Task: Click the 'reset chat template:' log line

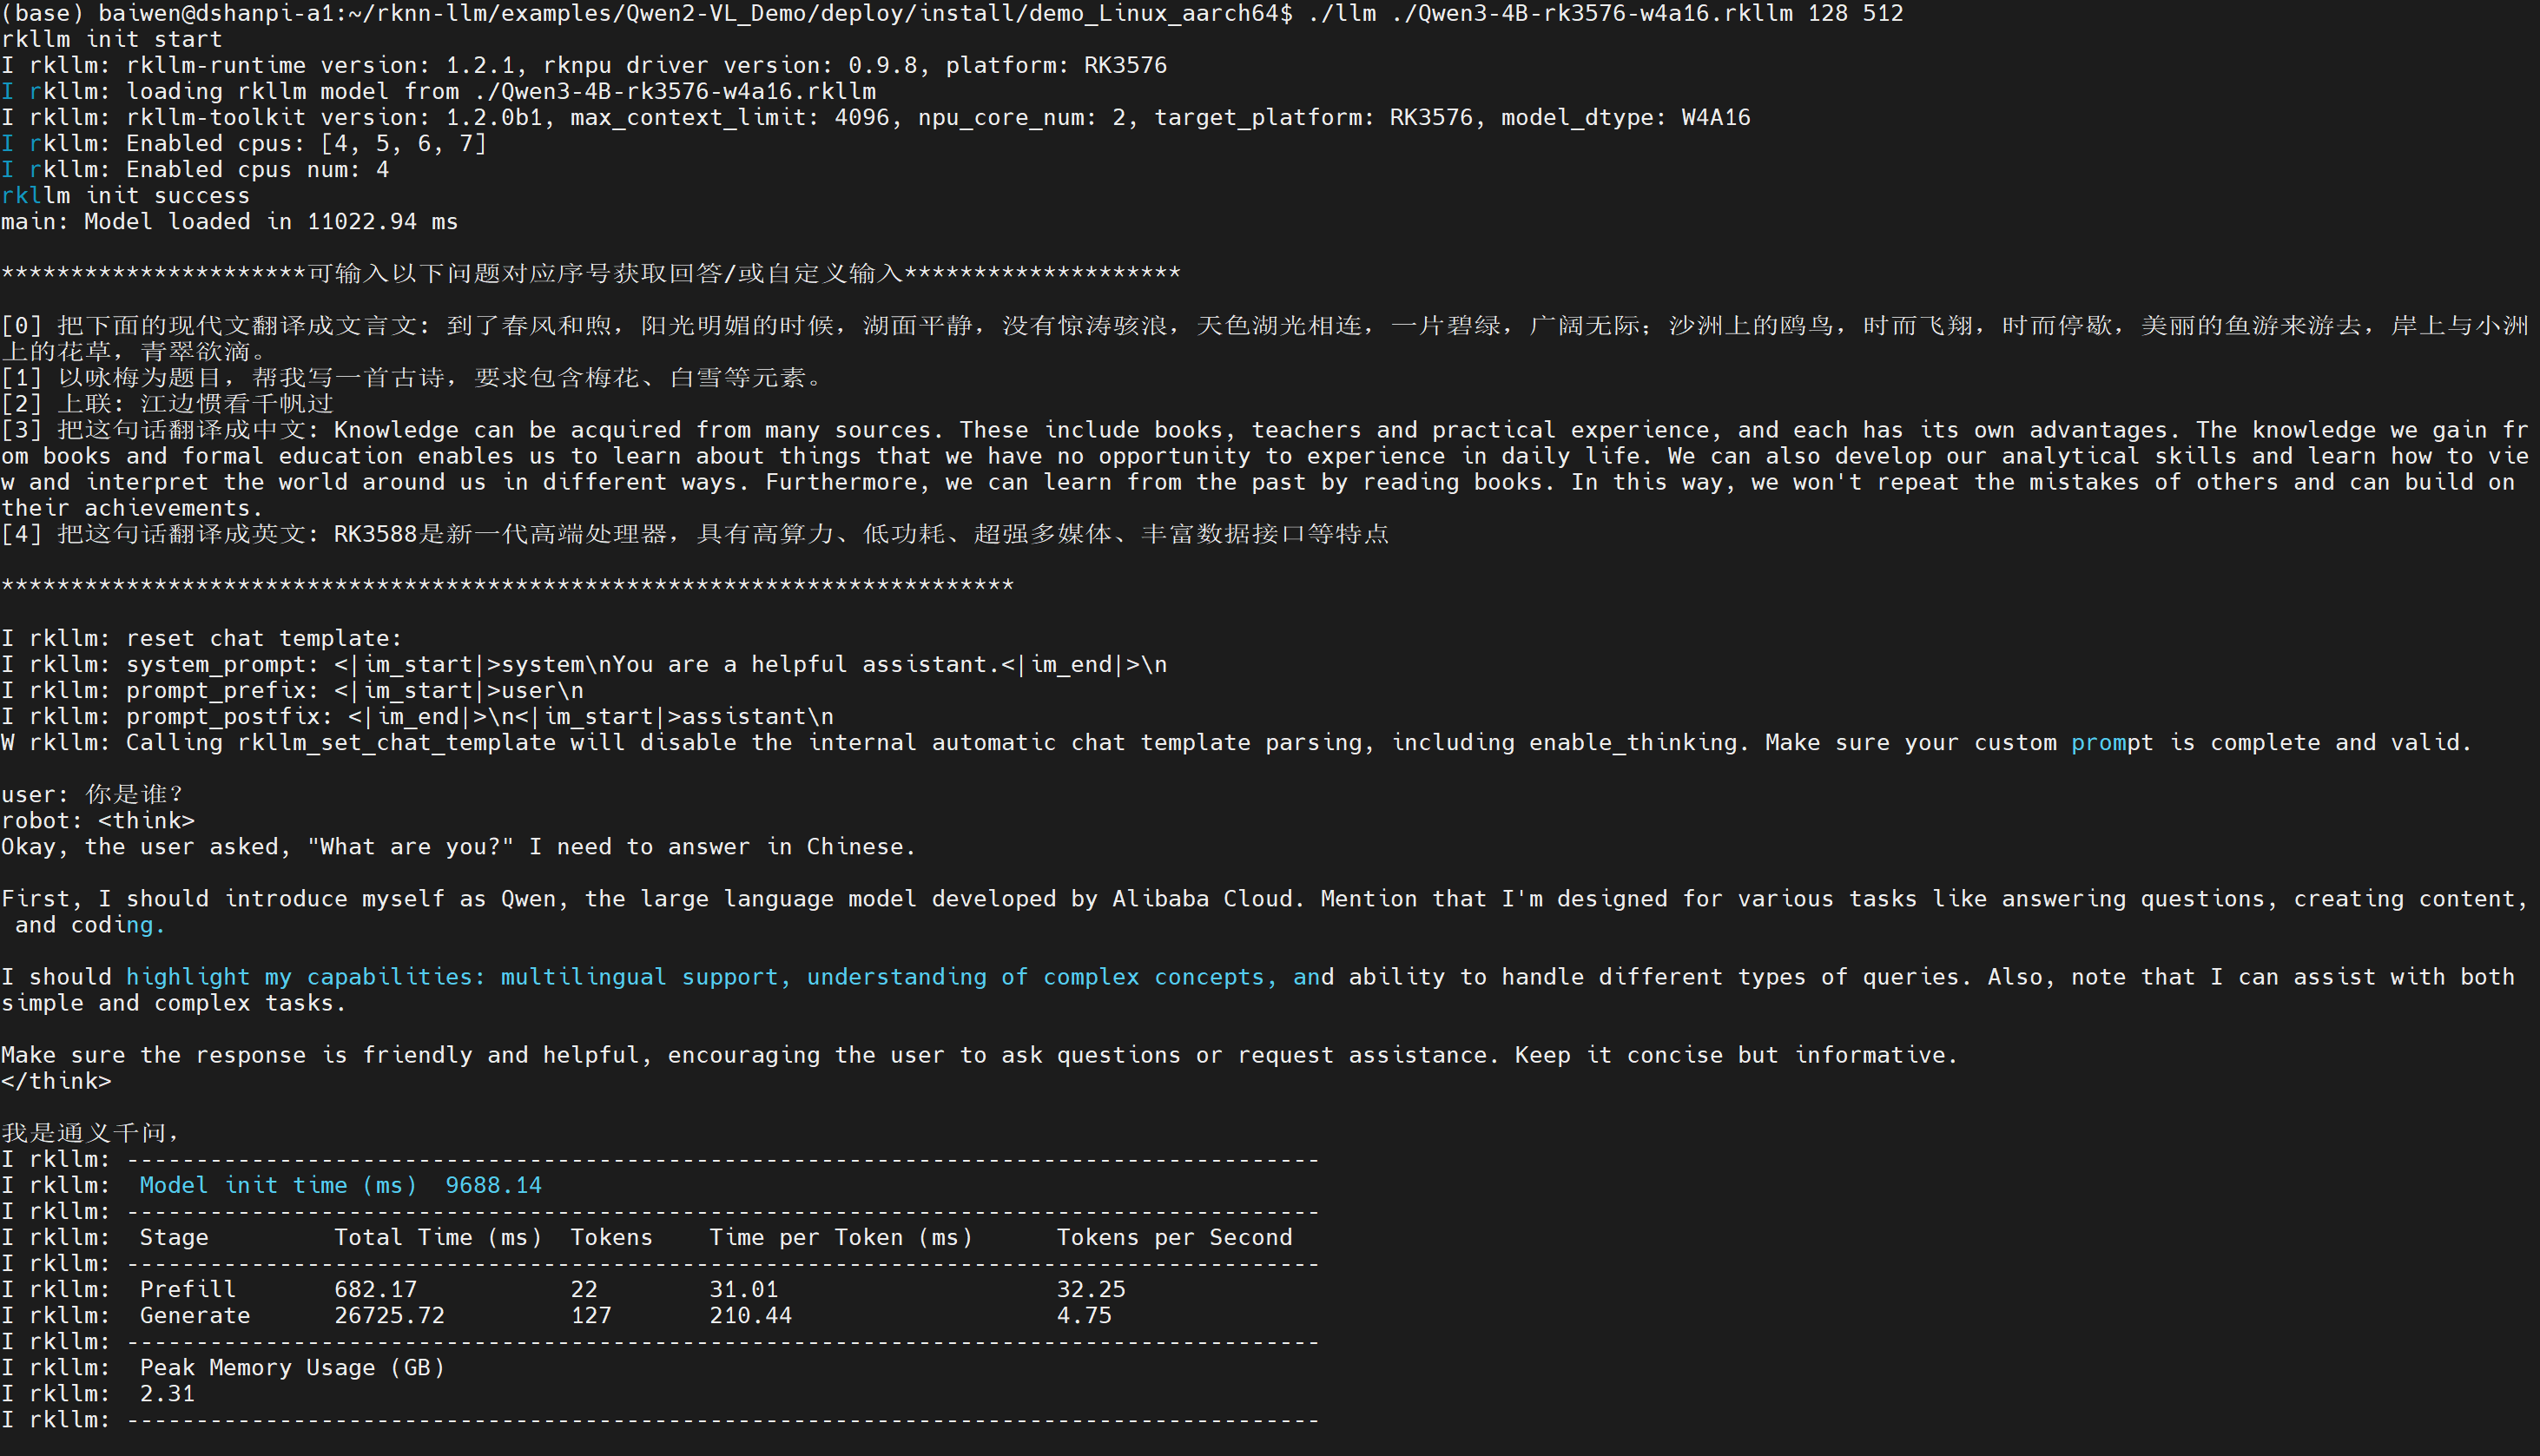Action: pos(263,638)
